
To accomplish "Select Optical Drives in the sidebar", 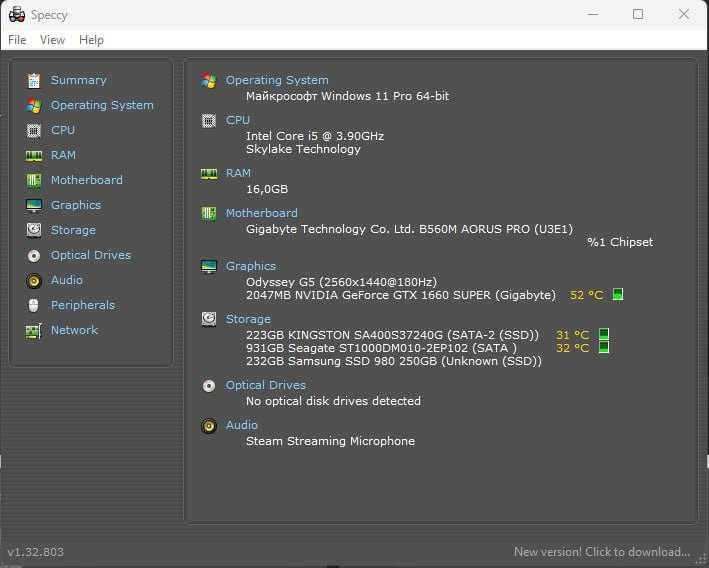I will click(x=91, y=255).
